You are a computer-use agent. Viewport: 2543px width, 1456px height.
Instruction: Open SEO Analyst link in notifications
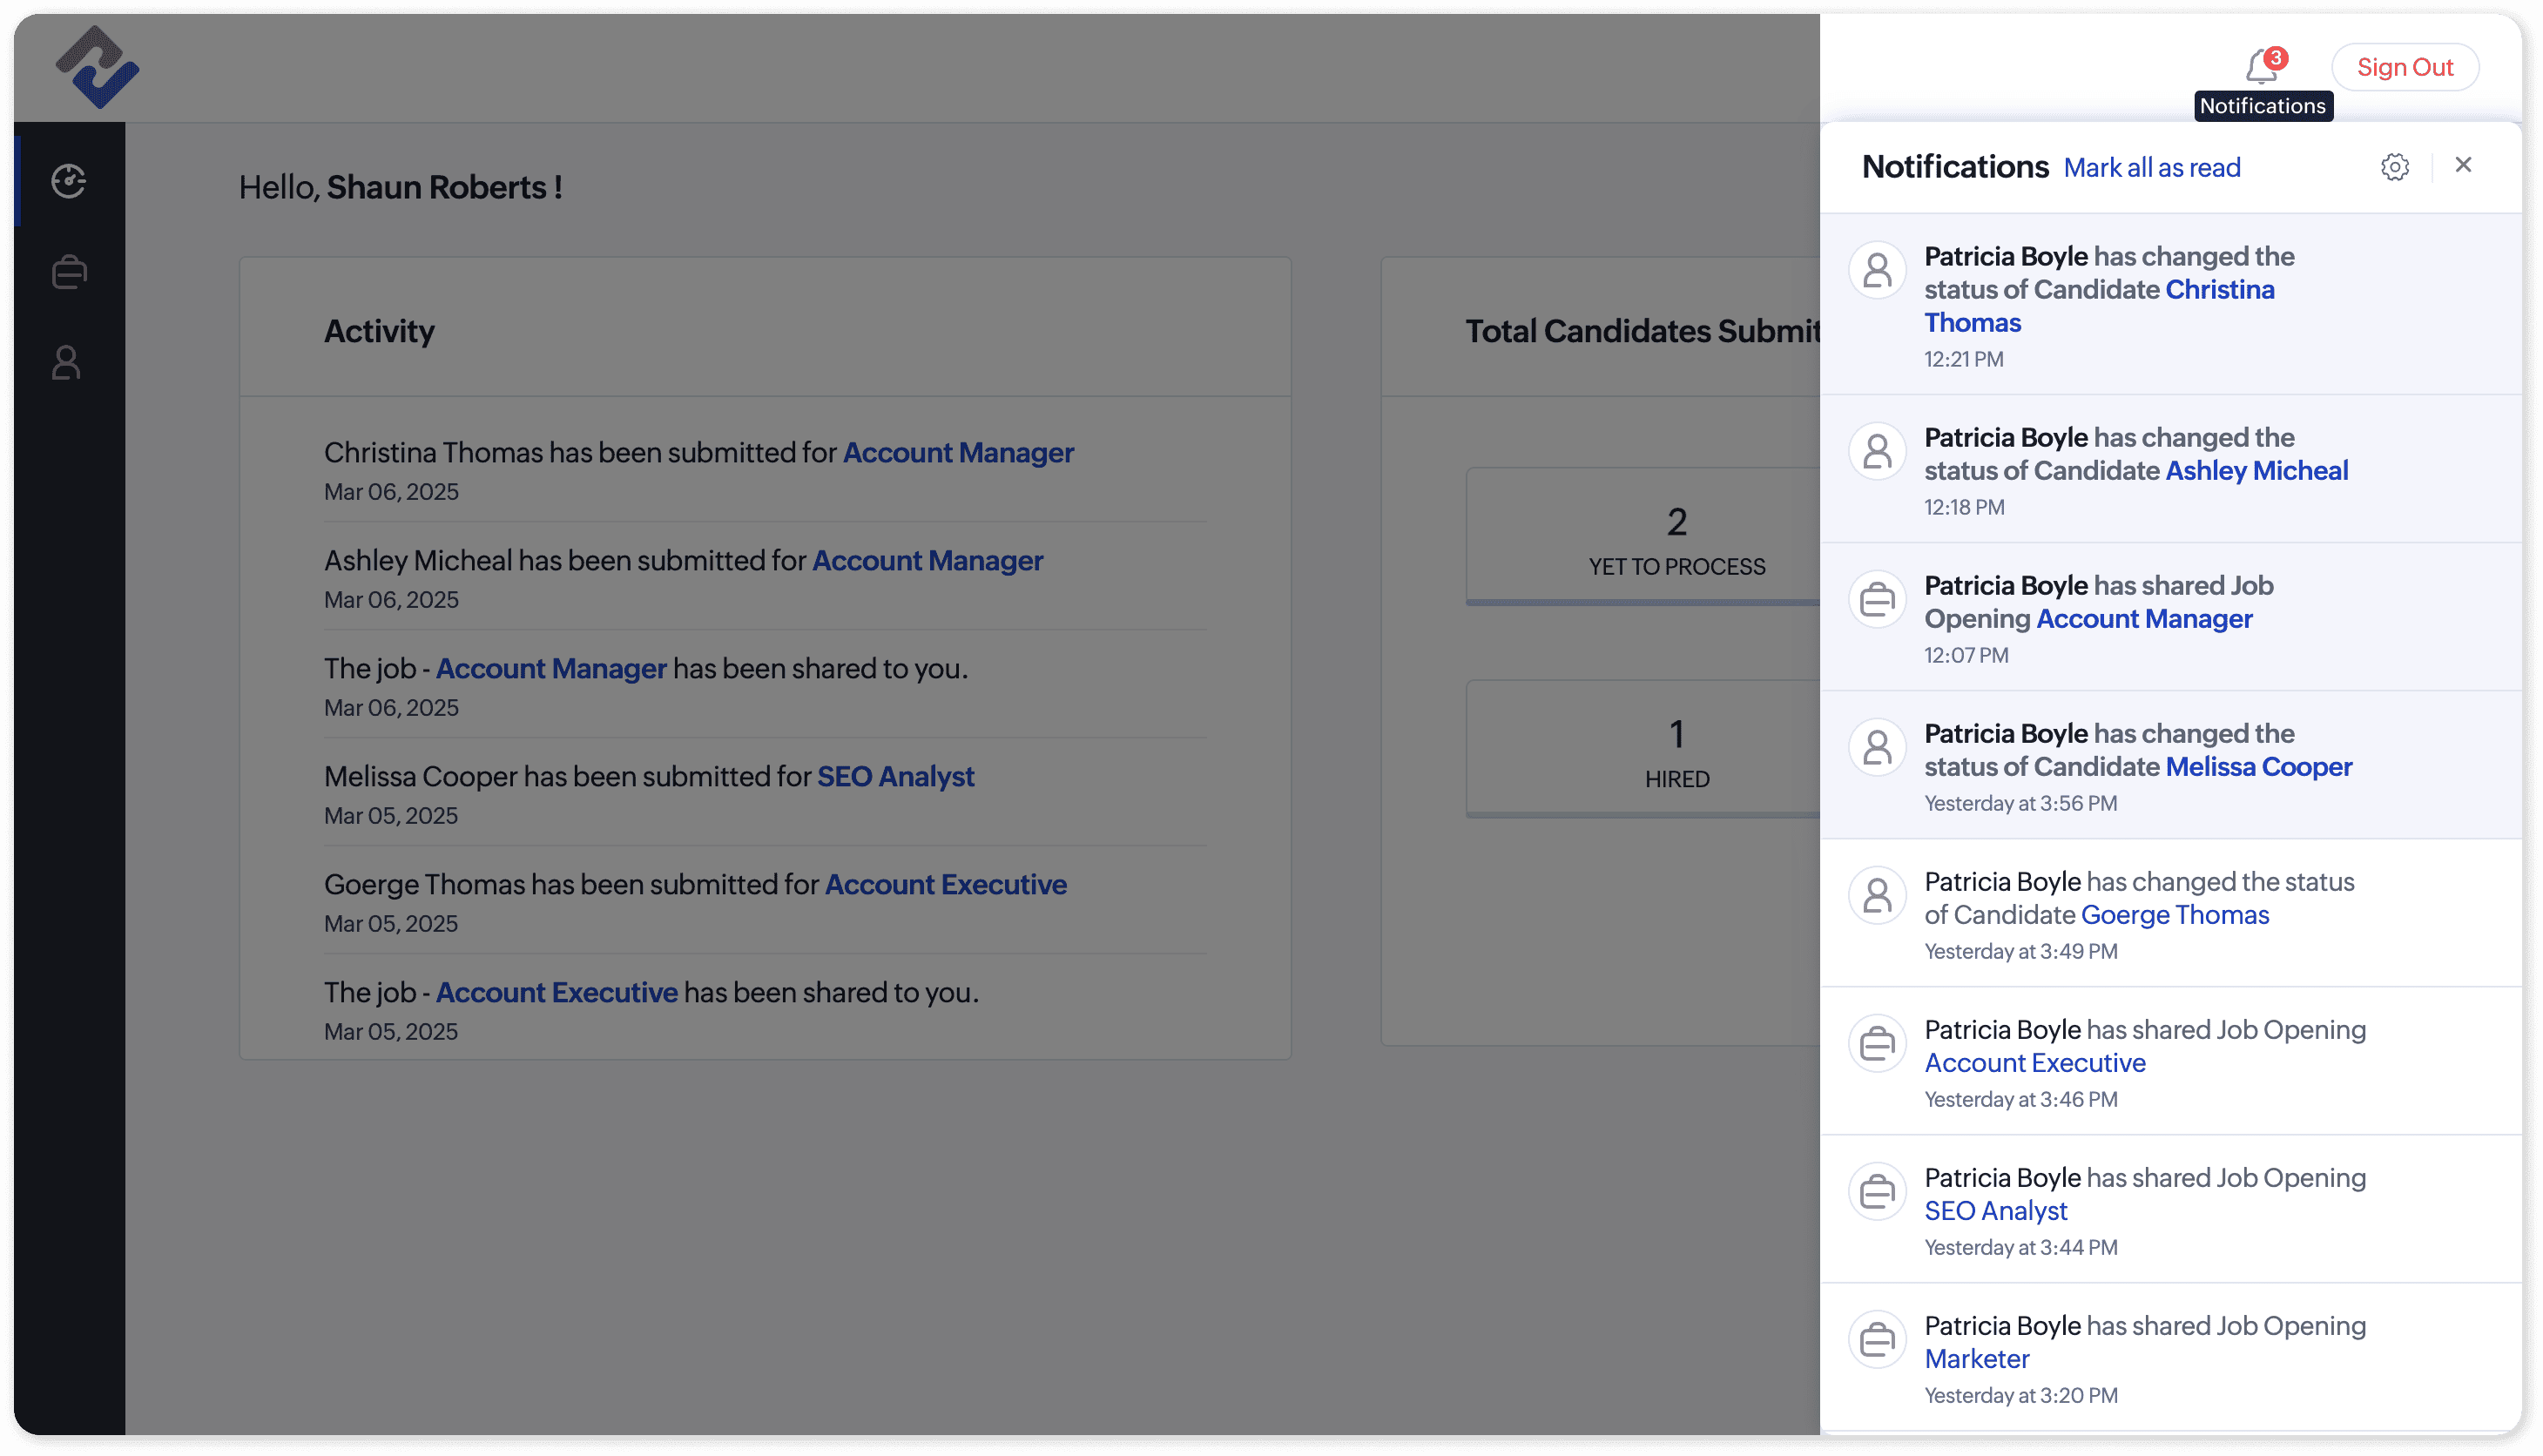pyautogui.click(x=1995, y=1211)
